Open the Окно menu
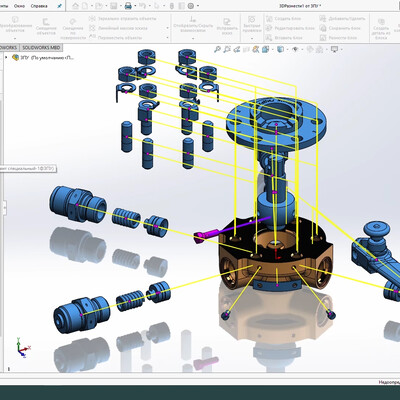The width and height of the screenshot is (400, 400). click(19, 6)
